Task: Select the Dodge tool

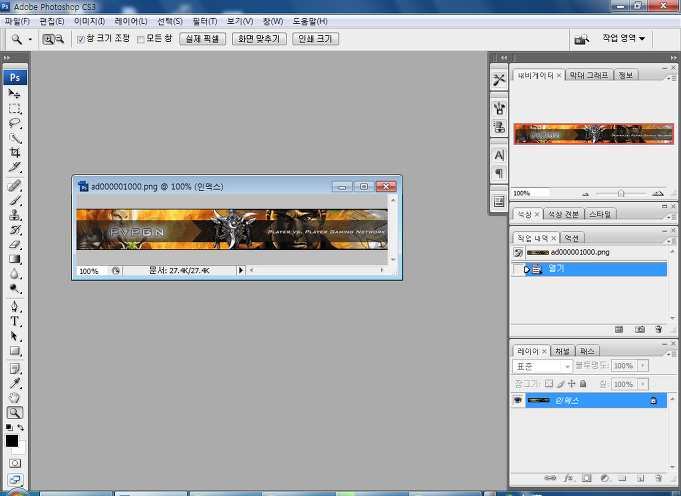Action: pos(14,289)
